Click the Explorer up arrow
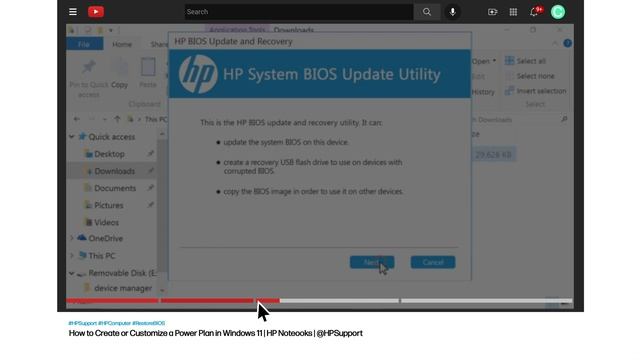The height and width of the screenshot is (360, 640). tap(117, 119)
